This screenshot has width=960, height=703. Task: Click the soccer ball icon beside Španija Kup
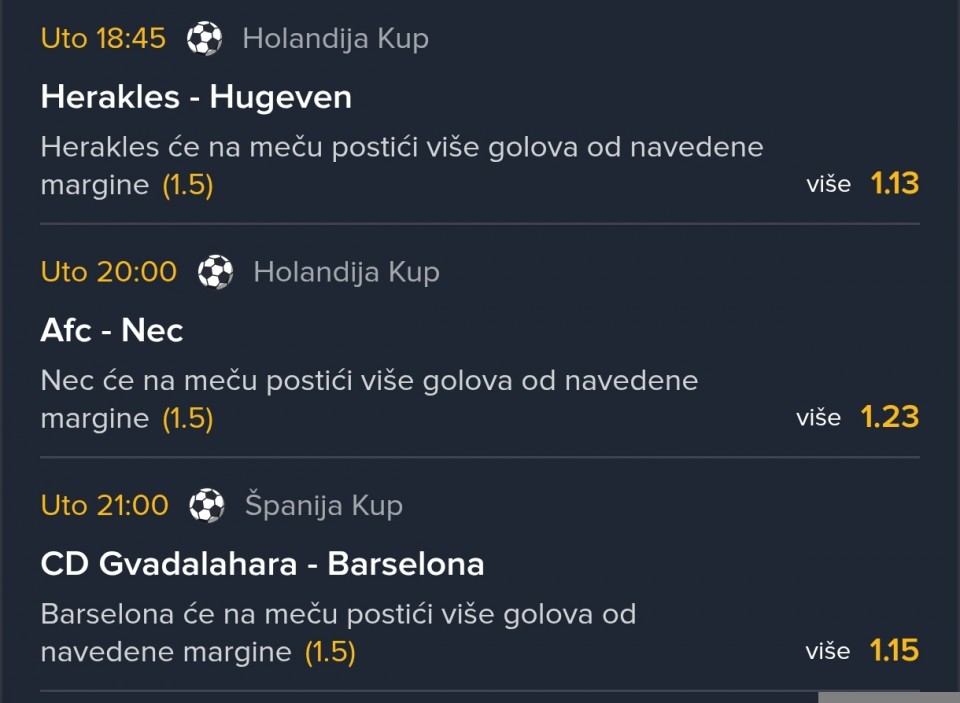pos(207,506)
